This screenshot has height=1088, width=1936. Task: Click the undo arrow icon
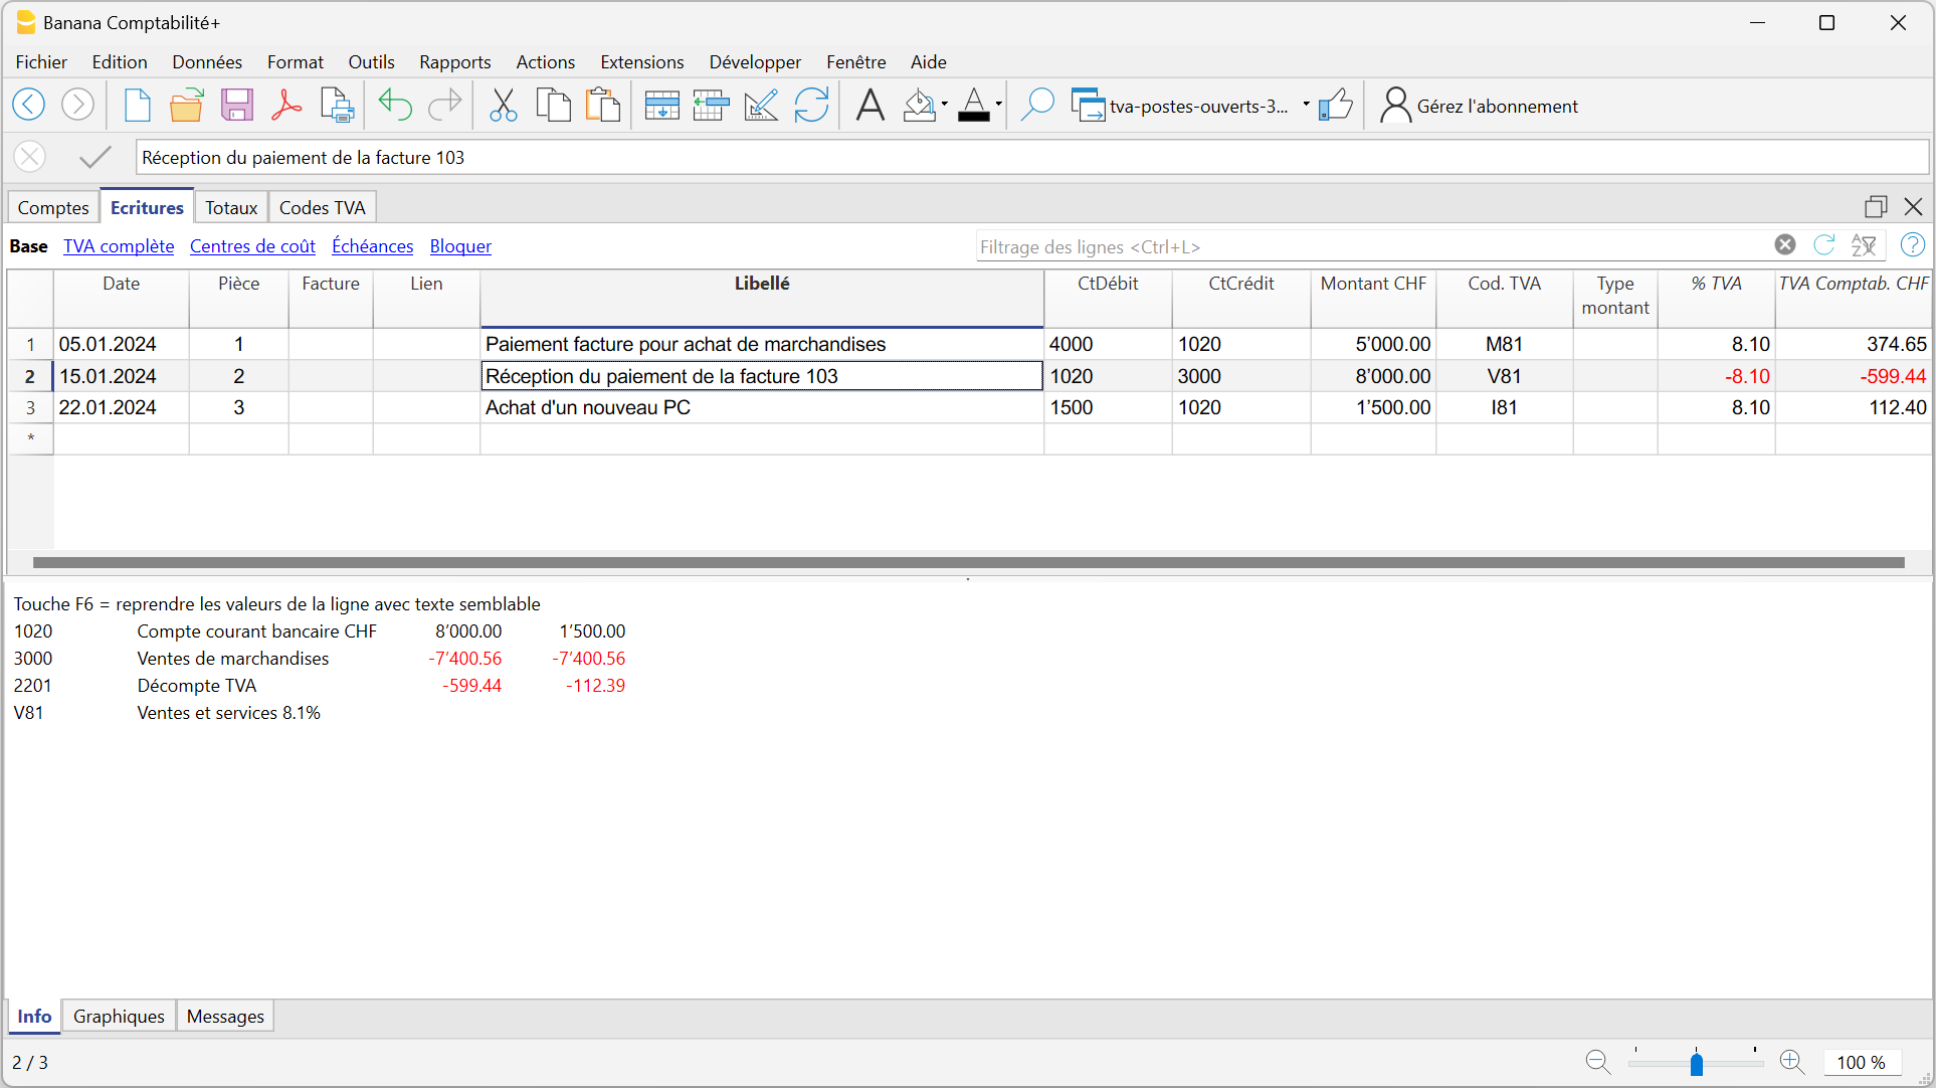395,105
